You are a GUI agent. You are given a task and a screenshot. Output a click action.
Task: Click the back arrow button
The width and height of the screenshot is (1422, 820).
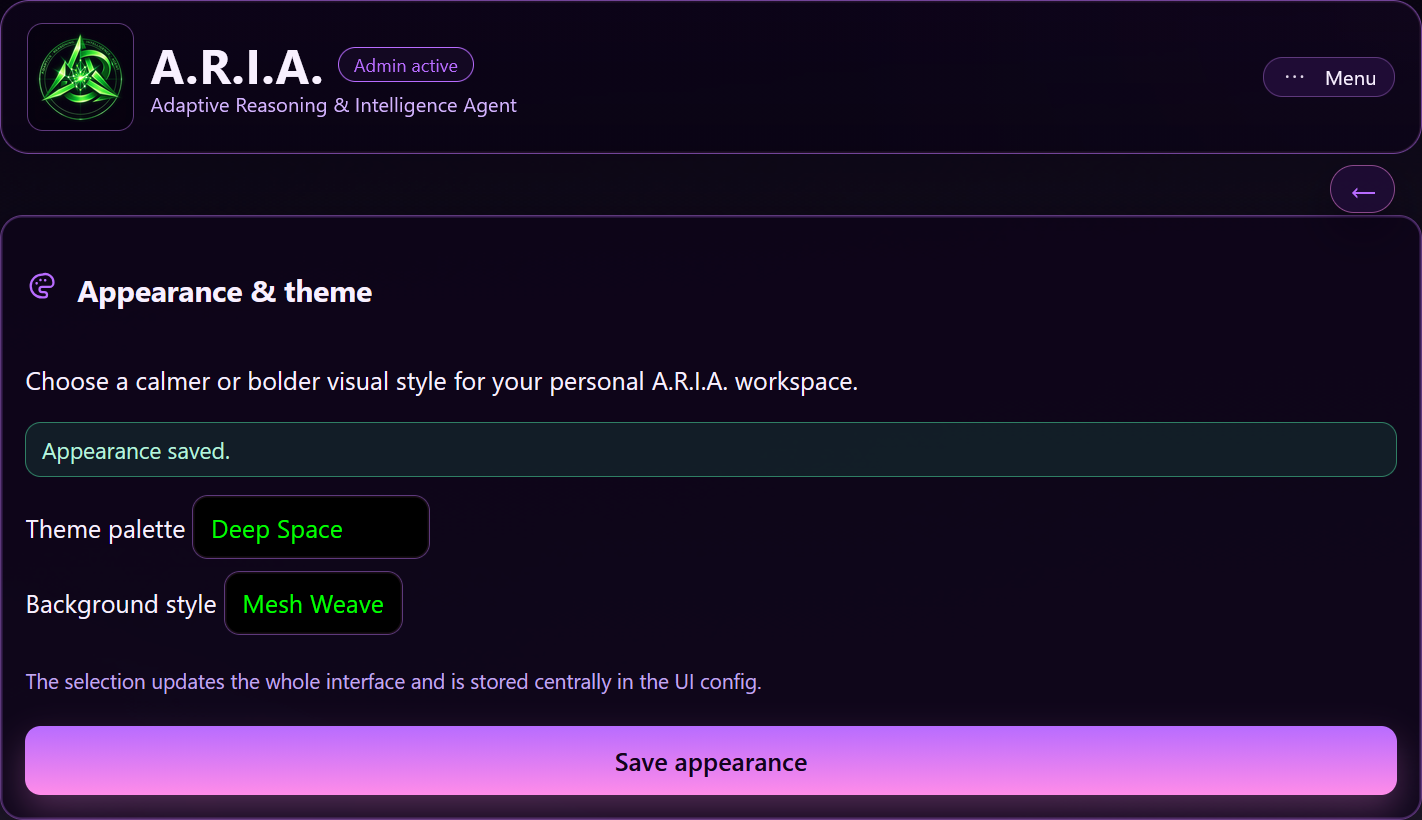pyautogui.click(x=1362, y=190)
